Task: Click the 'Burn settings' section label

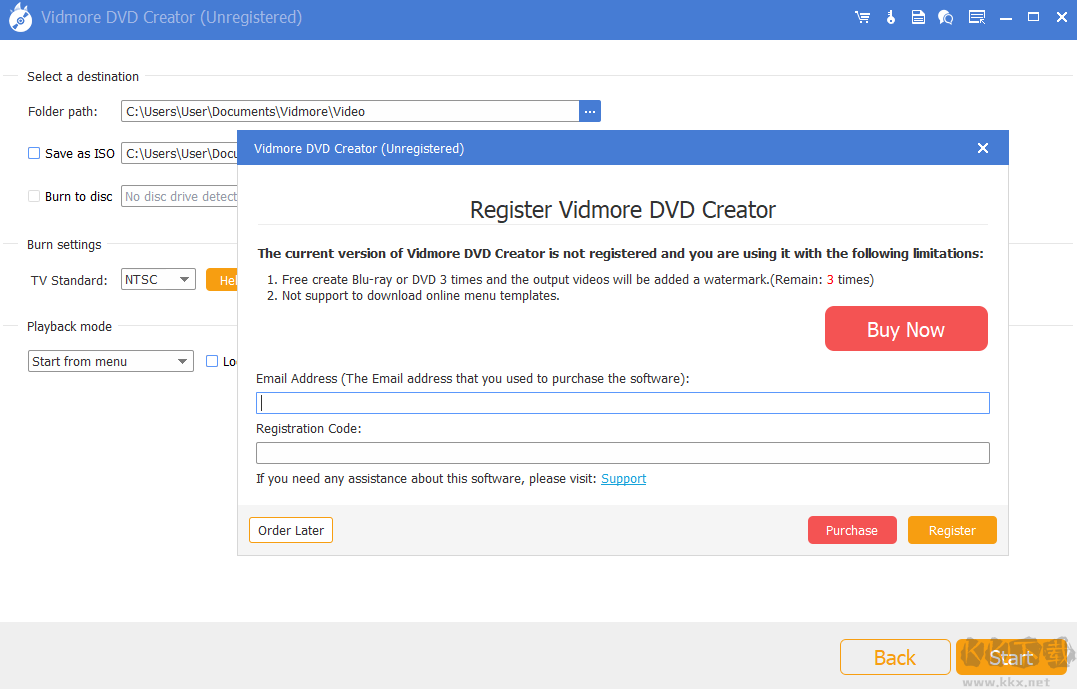Action: pyautogui.click(x=64, y=245)
